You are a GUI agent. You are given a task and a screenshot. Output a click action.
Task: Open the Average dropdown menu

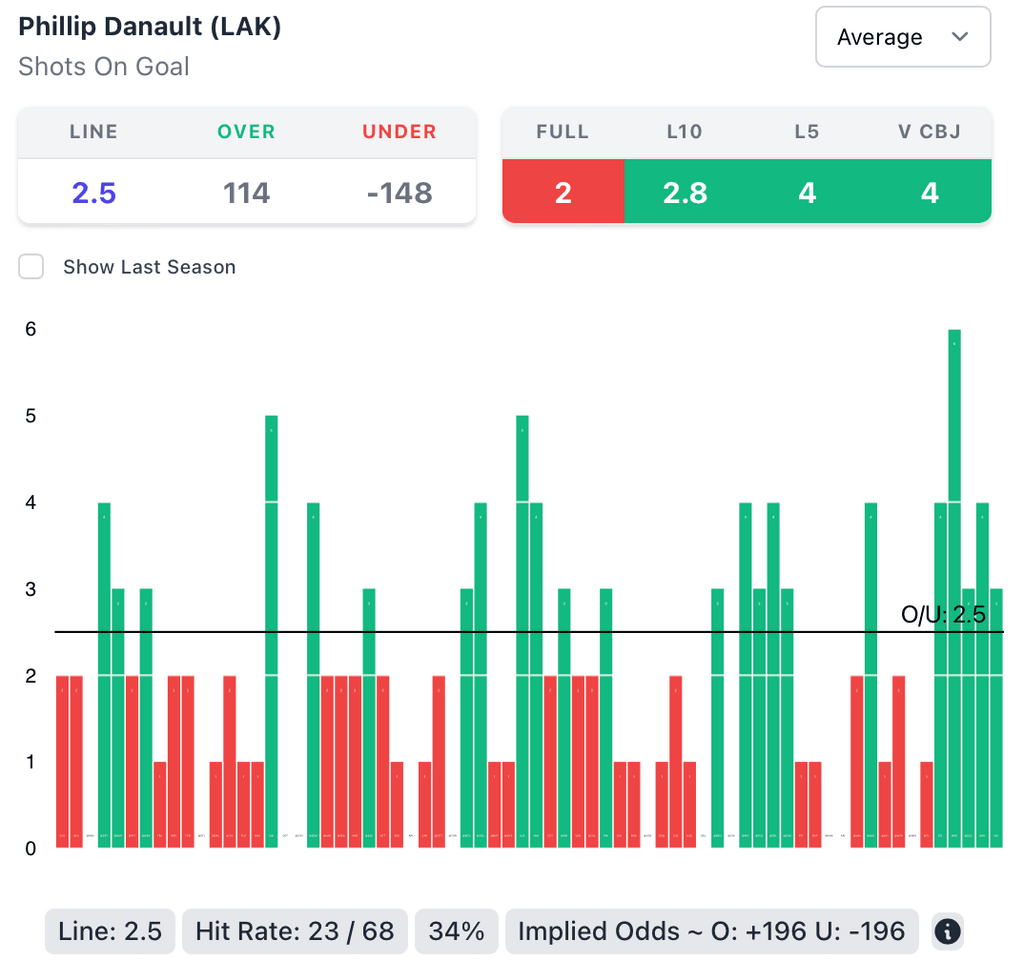(903, 37)
